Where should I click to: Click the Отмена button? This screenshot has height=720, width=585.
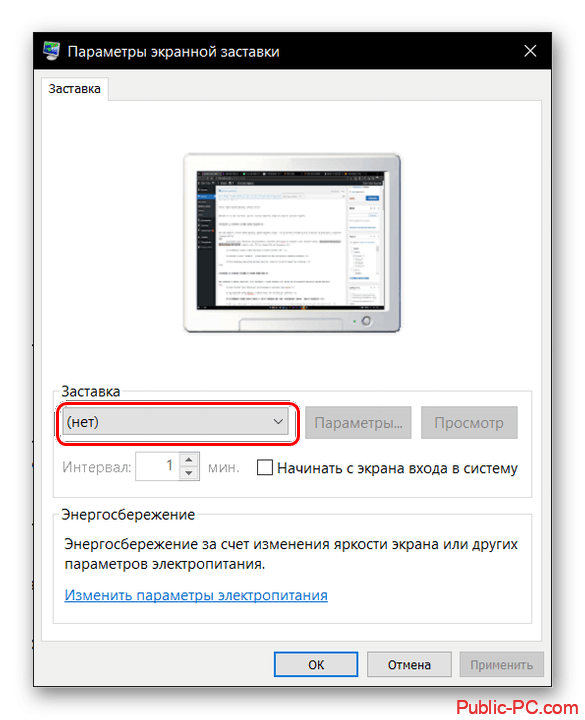coord(409,664)
